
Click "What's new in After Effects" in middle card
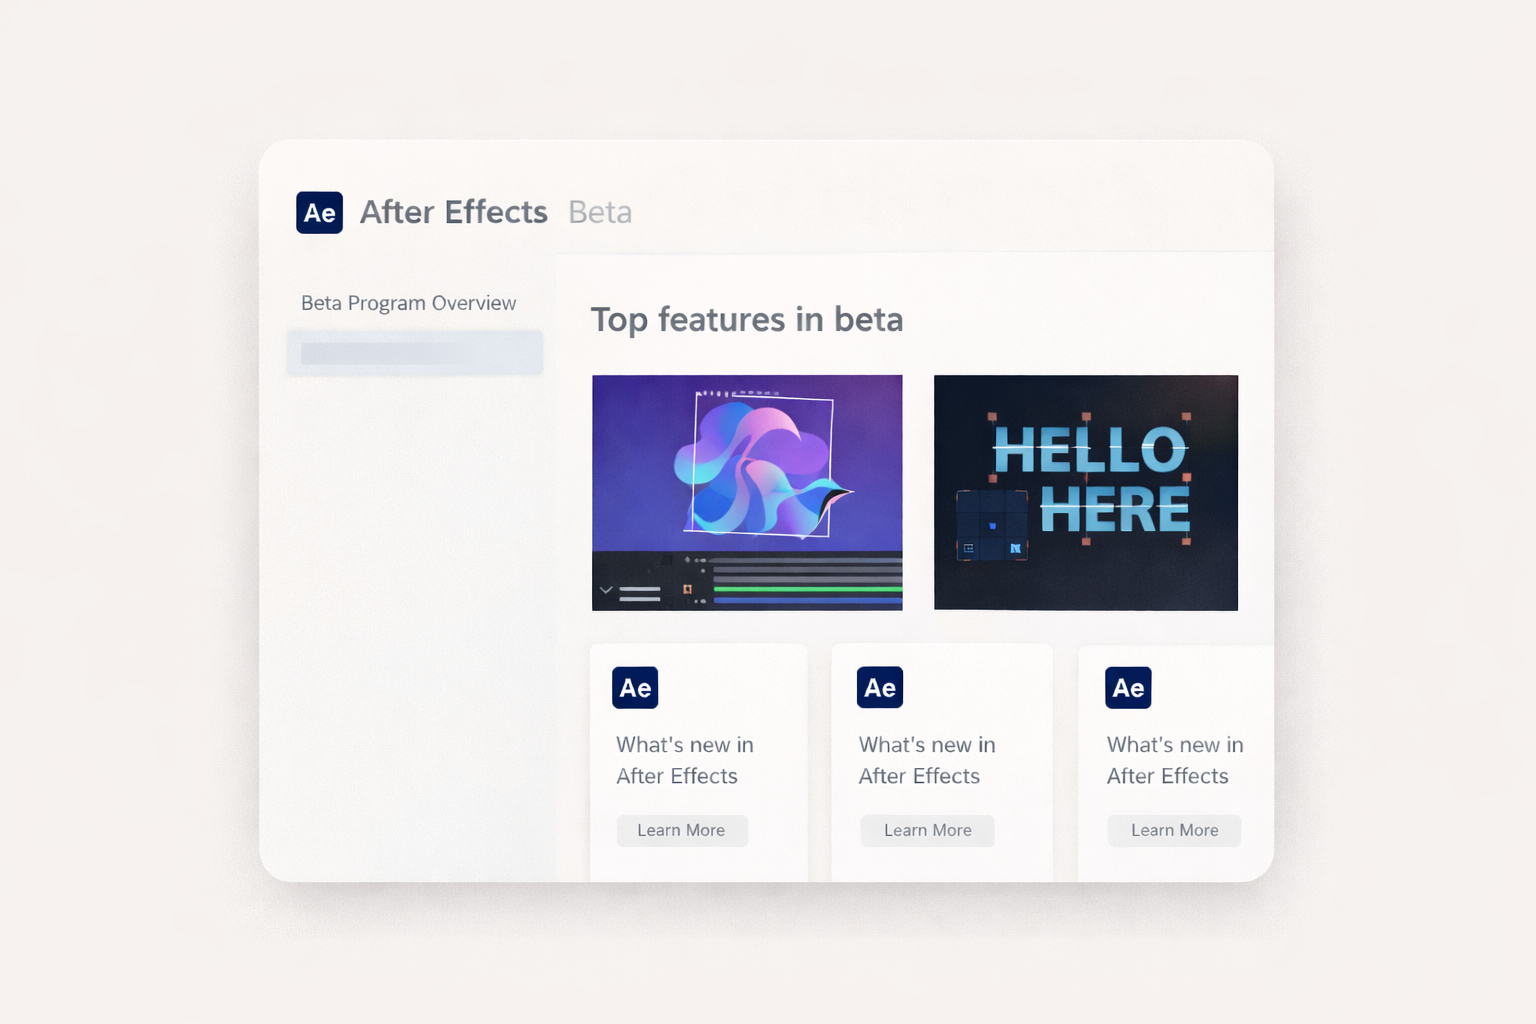click(x=927, y=760)
